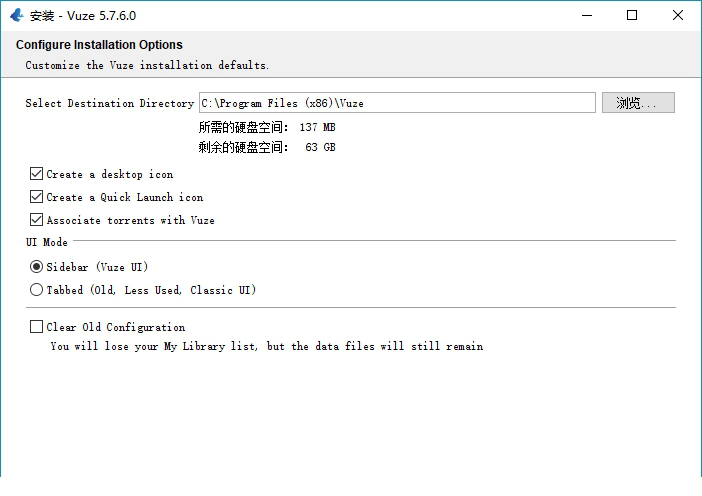The height and width of the screenshot is (496, 702).
Task: Click the Vuze frog icon in title bar
Action: [x=16, y=15]
